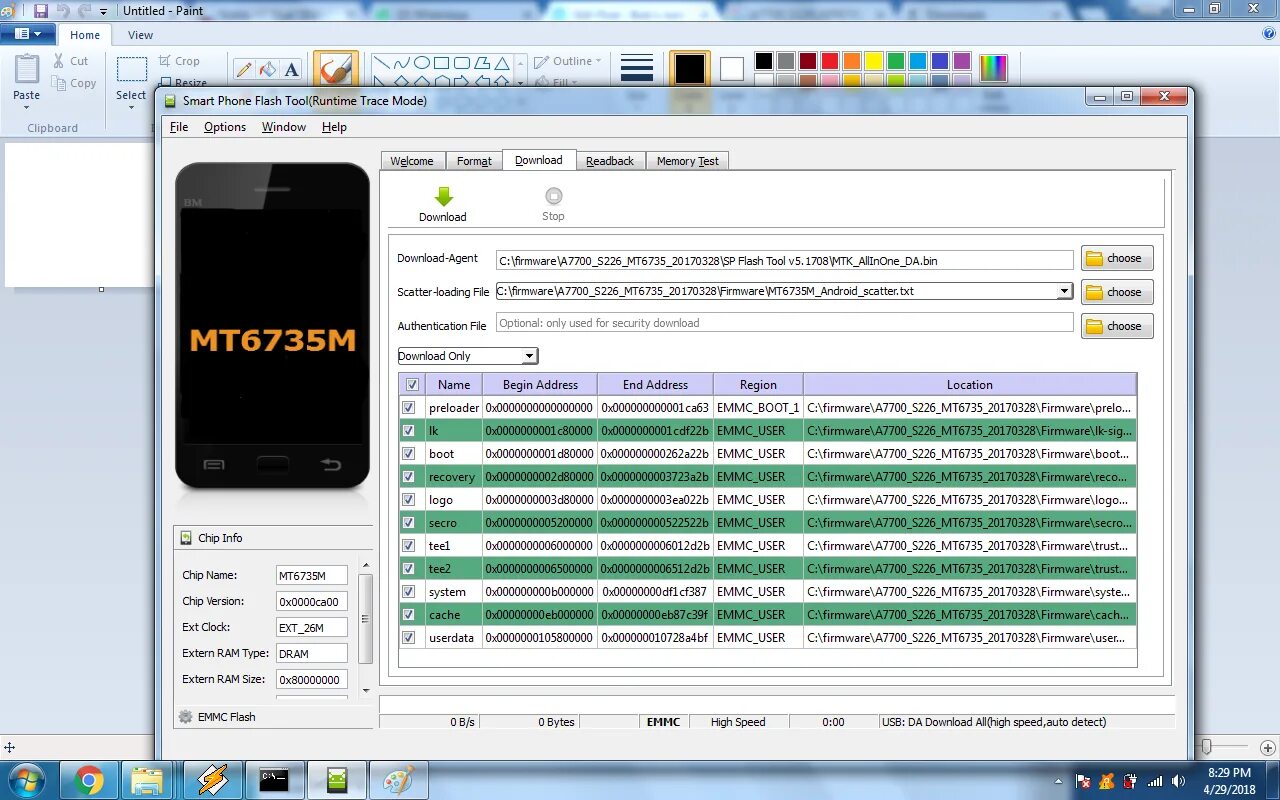The height and width of the screenshot is (800, 1280).
Task: Uncheck the secro partition checkbox
Action: click(408, 523)
